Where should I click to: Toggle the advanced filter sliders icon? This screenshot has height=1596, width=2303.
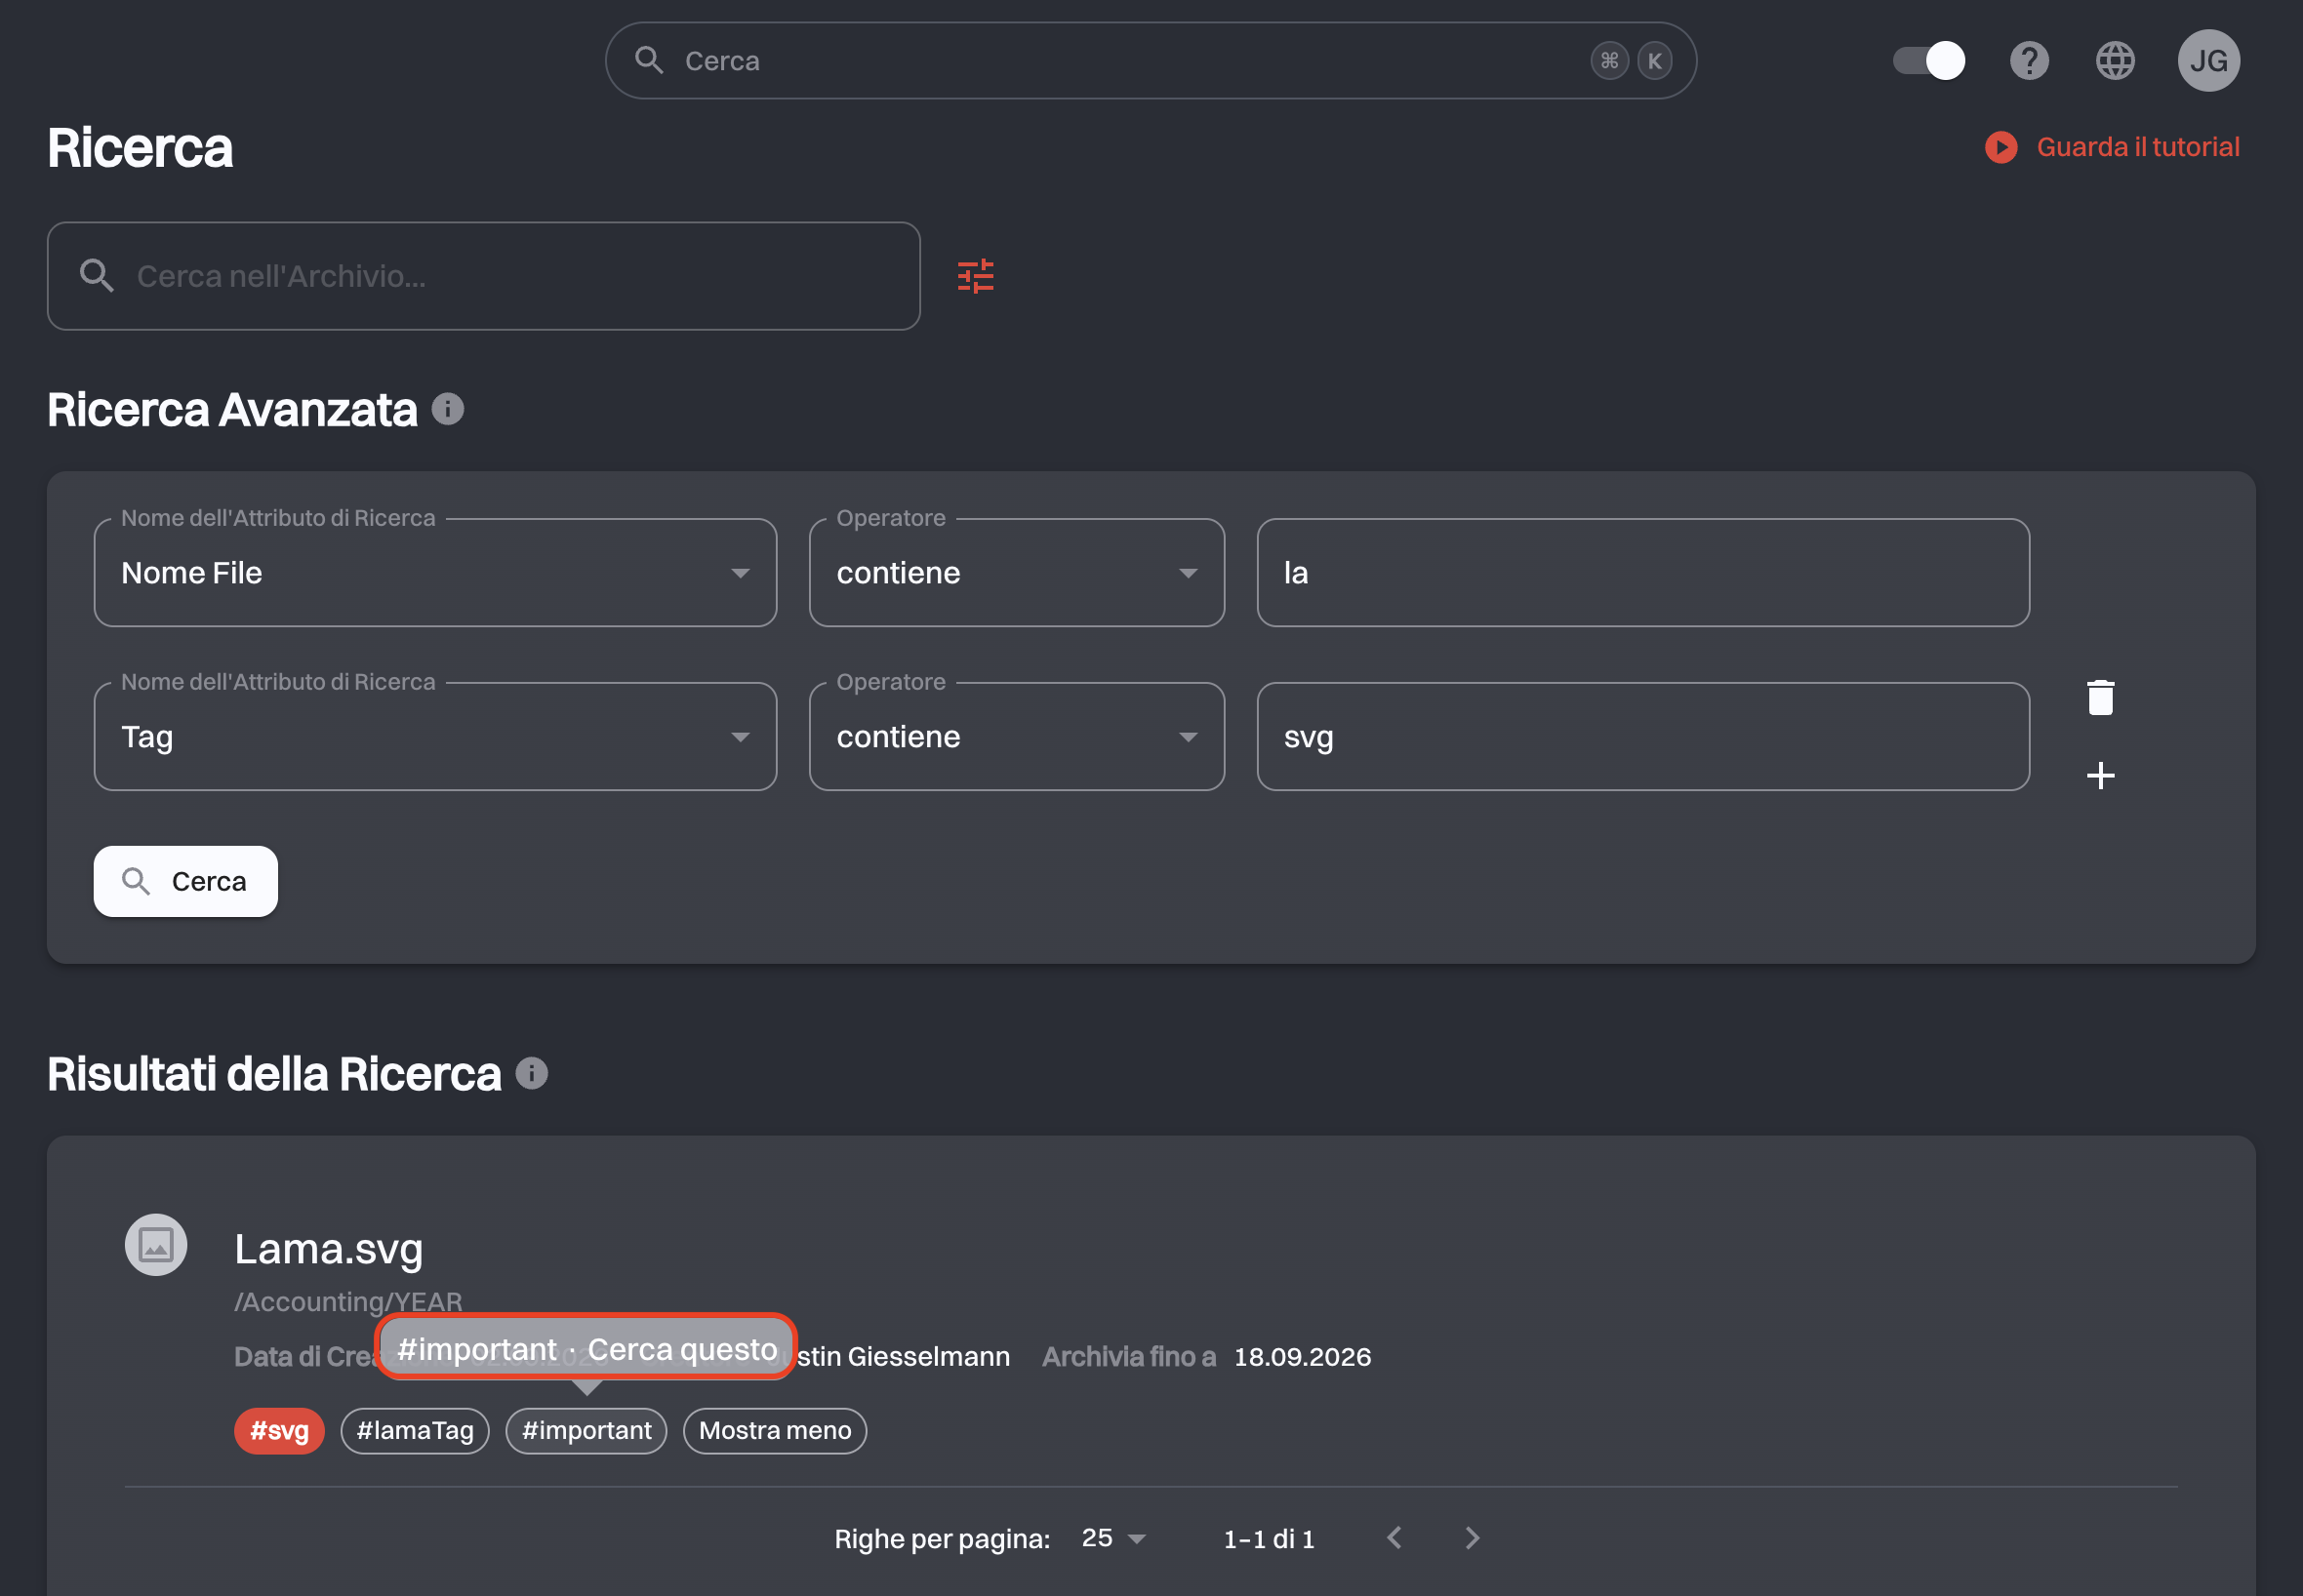(975, 276)
